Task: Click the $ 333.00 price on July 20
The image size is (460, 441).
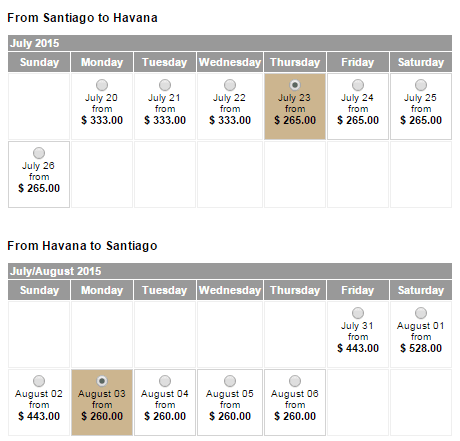Action: click(102, 120)
